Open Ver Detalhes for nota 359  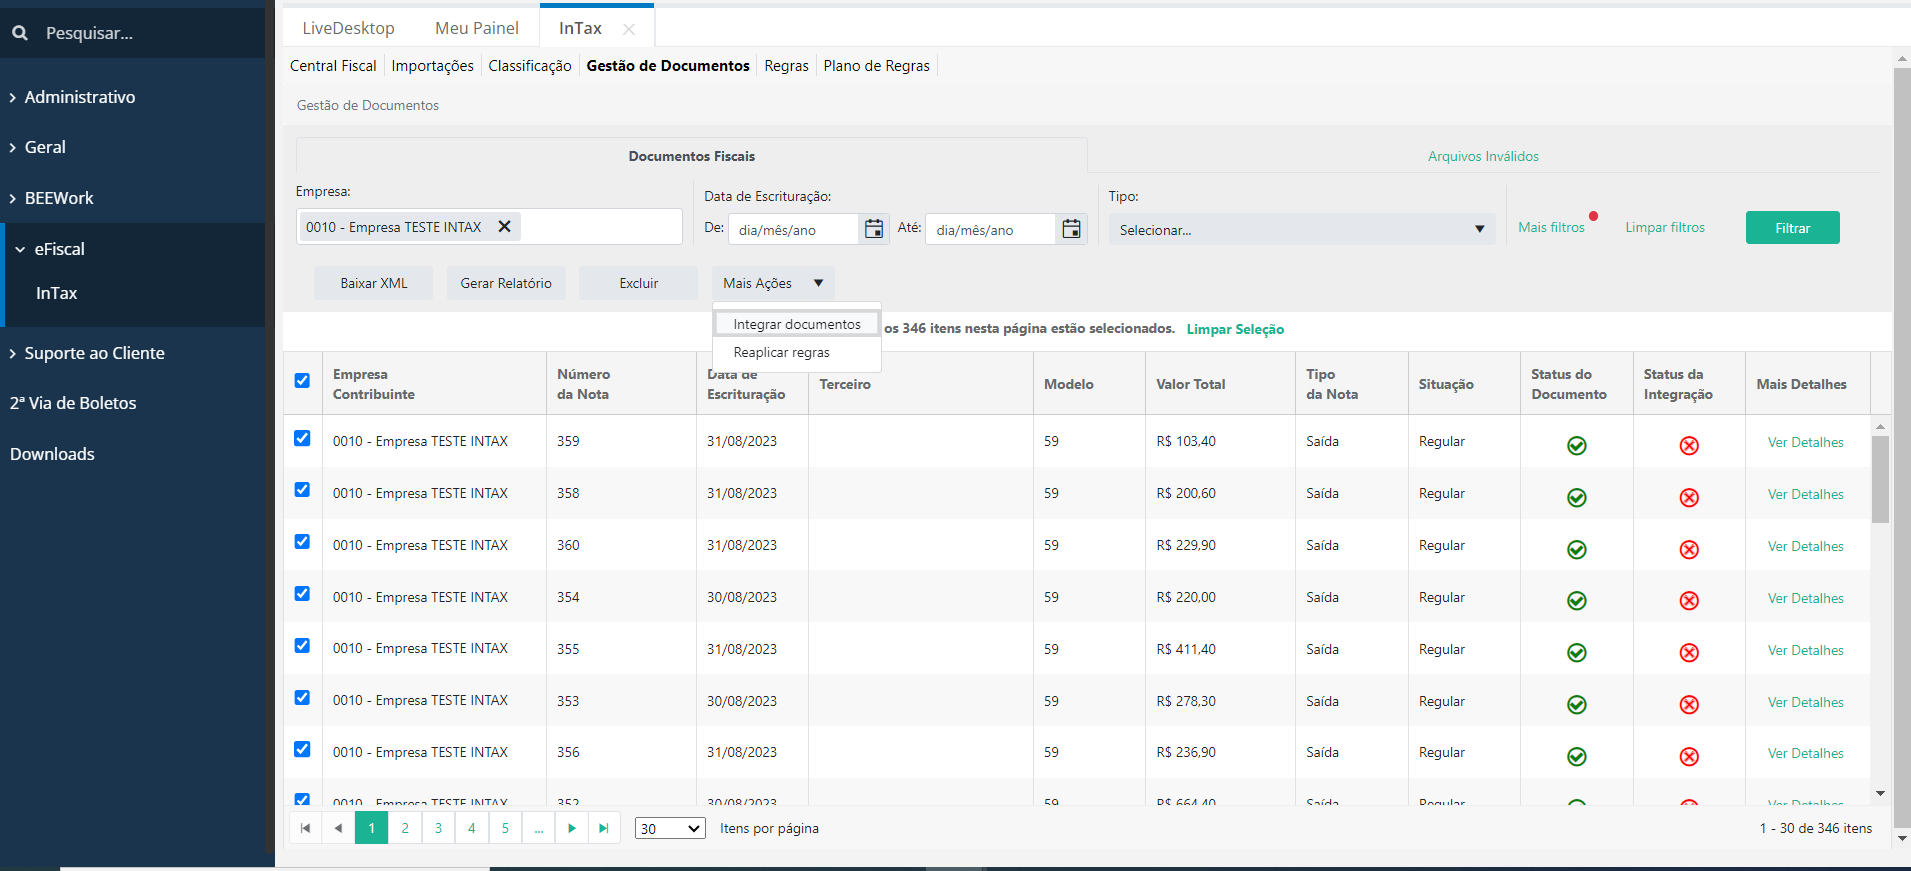coord(1805,442)
